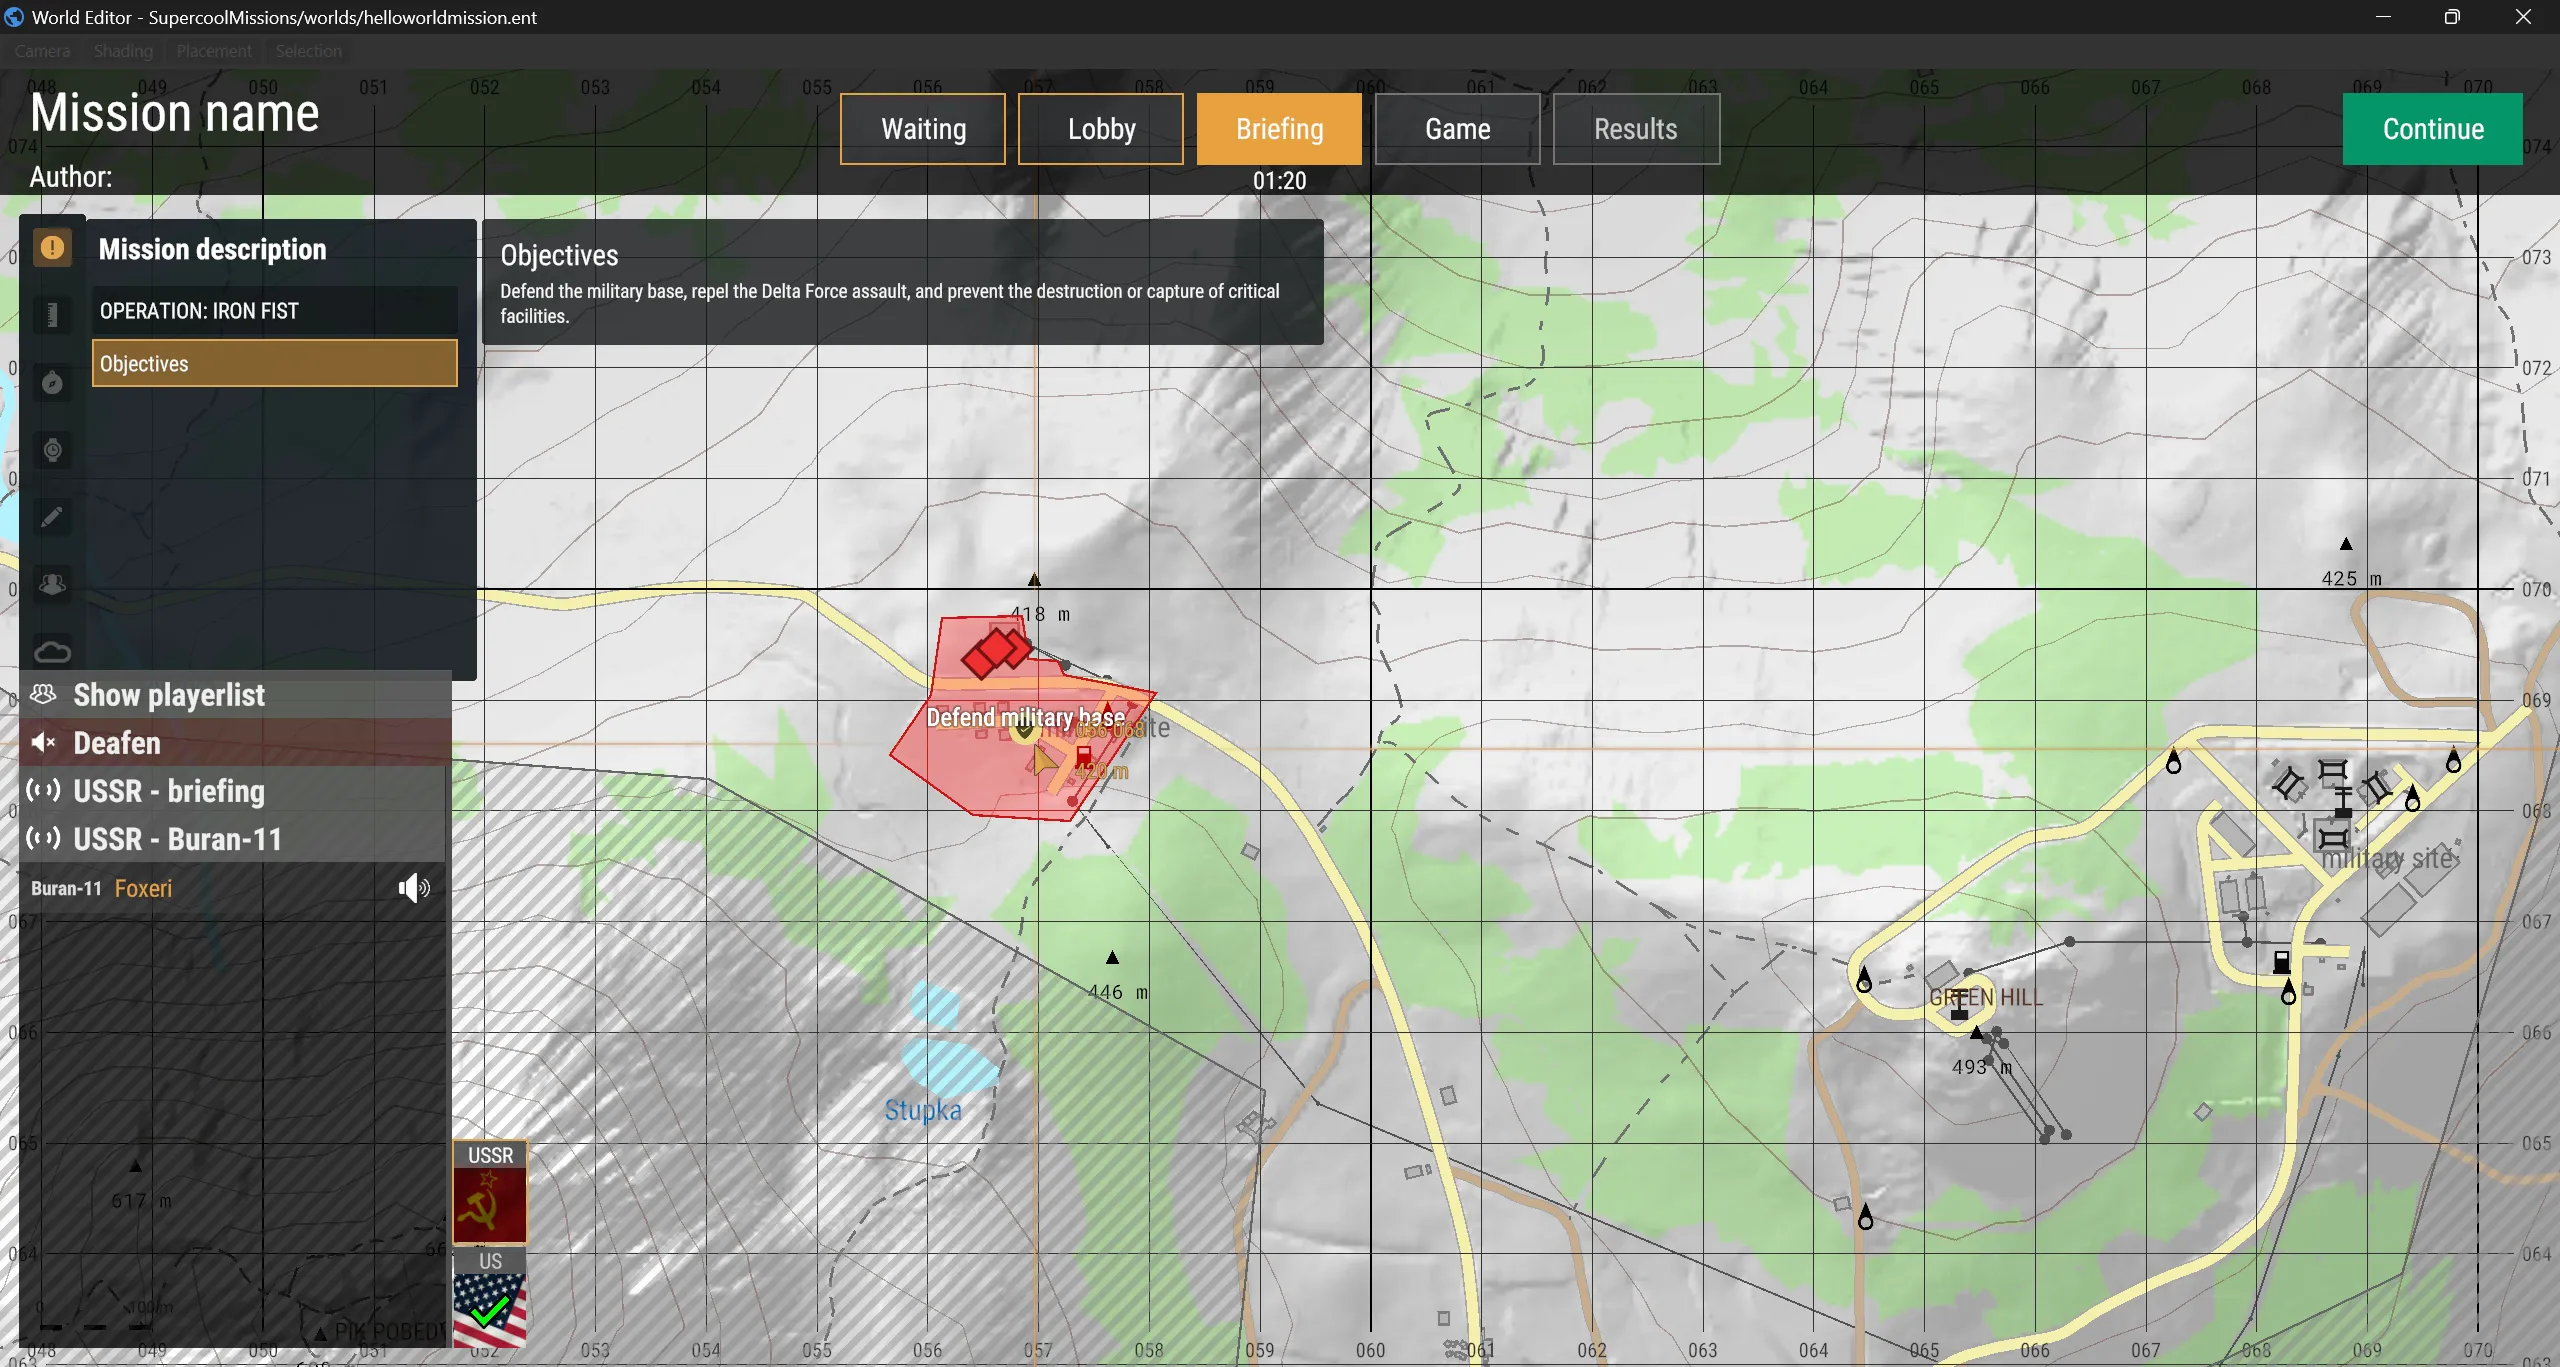
Task: Click the Buran-11 group label beside Foxeri
Action: pyautogui.click(x=66, y=888)
